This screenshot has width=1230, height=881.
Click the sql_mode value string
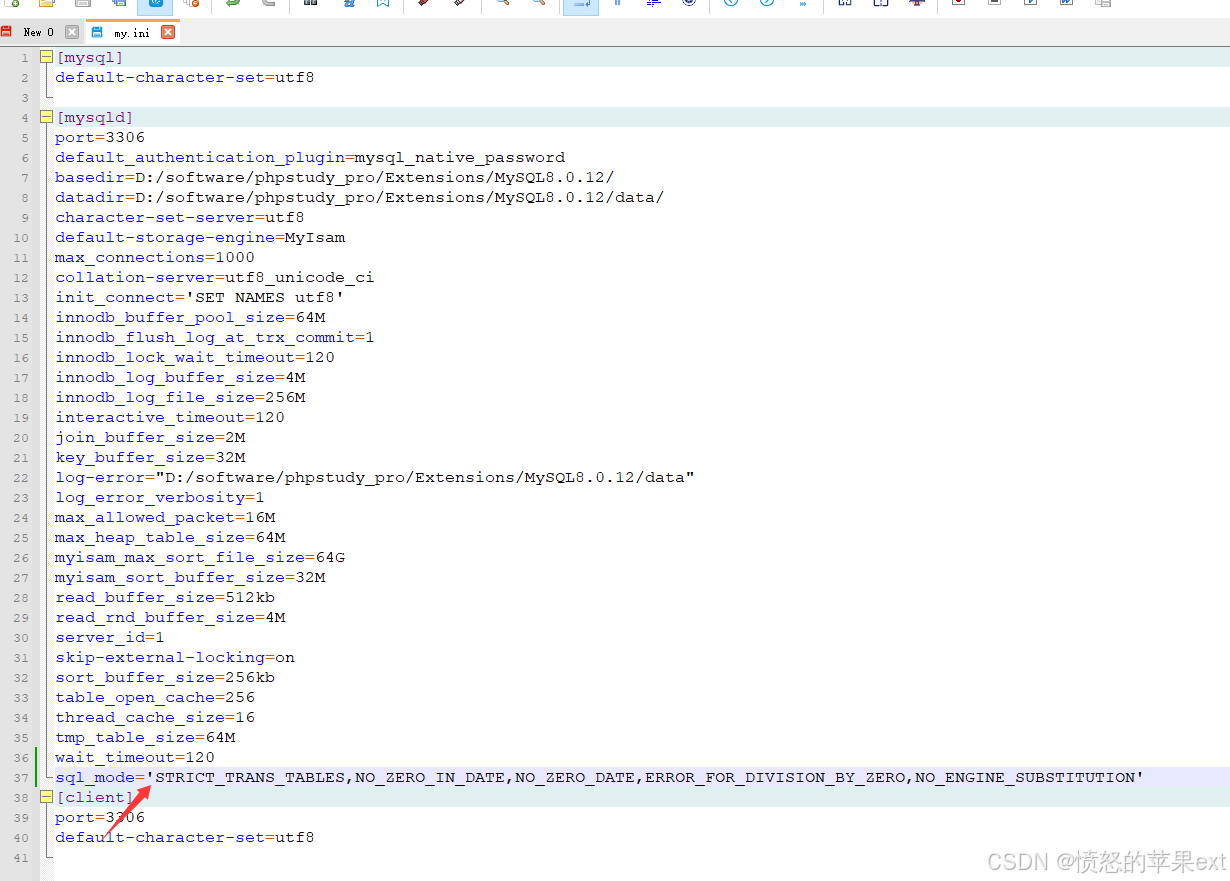click(x=645, y=777)
